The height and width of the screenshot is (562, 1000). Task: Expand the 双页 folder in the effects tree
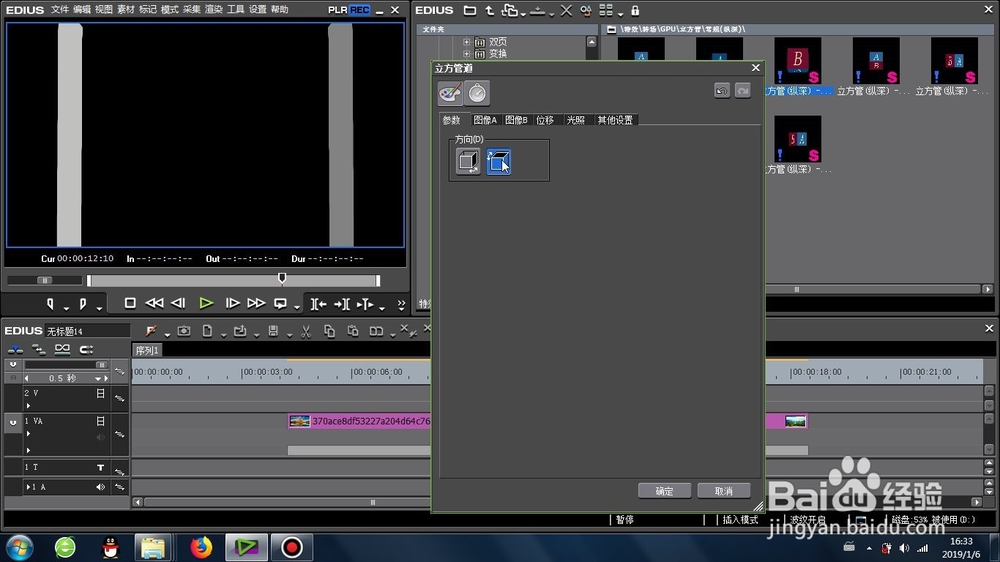coord(466,42)
